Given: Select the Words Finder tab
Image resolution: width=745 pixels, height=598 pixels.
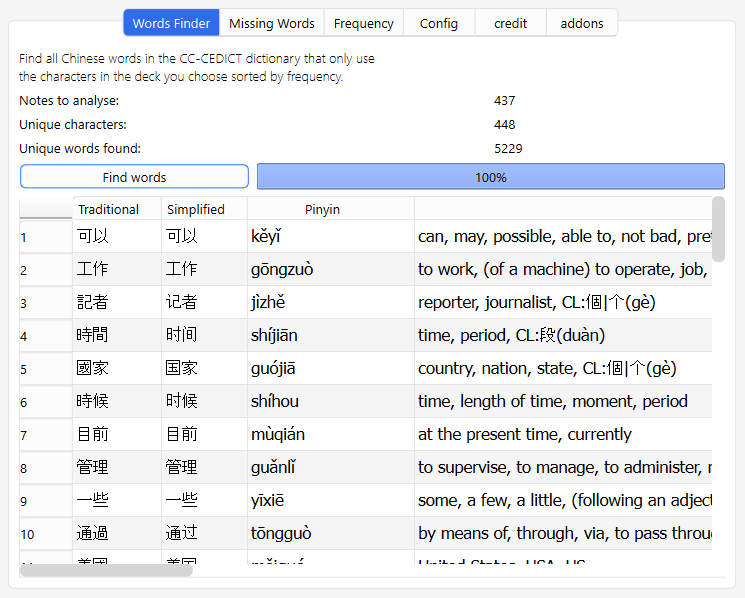Looking at the screenshot, I should click(171, 23).
